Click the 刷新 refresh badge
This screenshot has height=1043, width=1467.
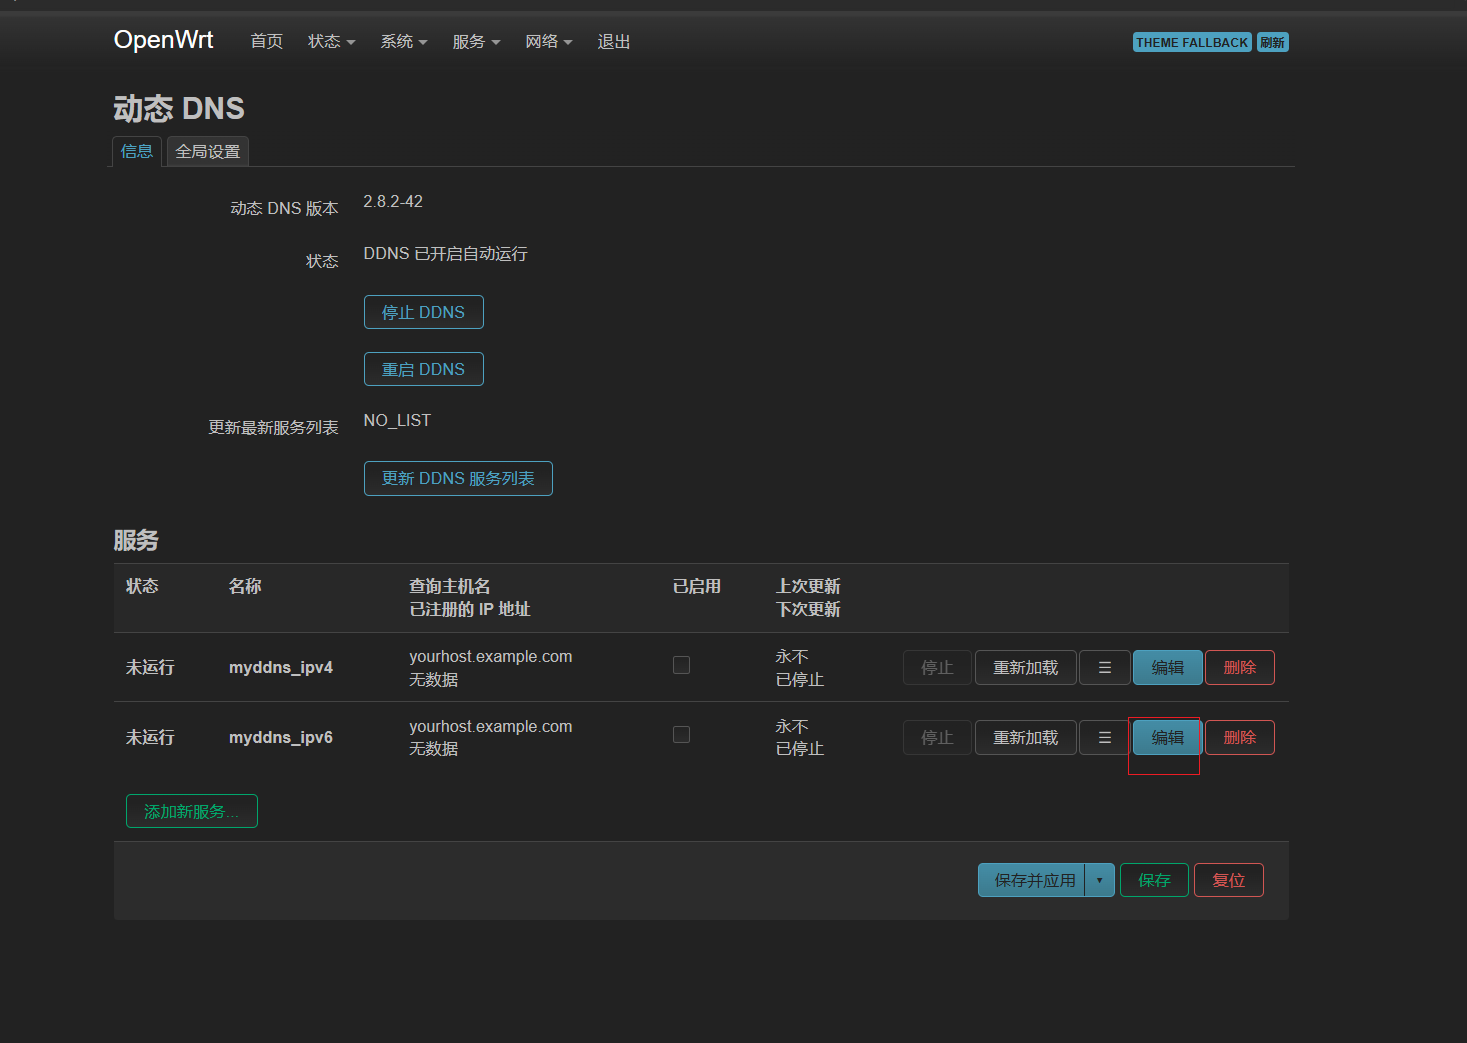1272,43
